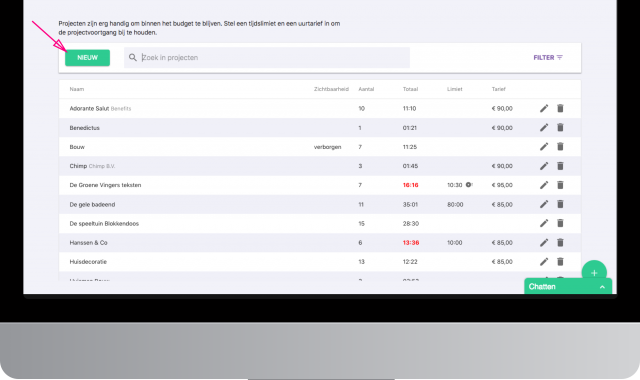Click the 35:01 total of De gele badeend
The width and height of the screenshot is (640, 380).
click(410, 204)
